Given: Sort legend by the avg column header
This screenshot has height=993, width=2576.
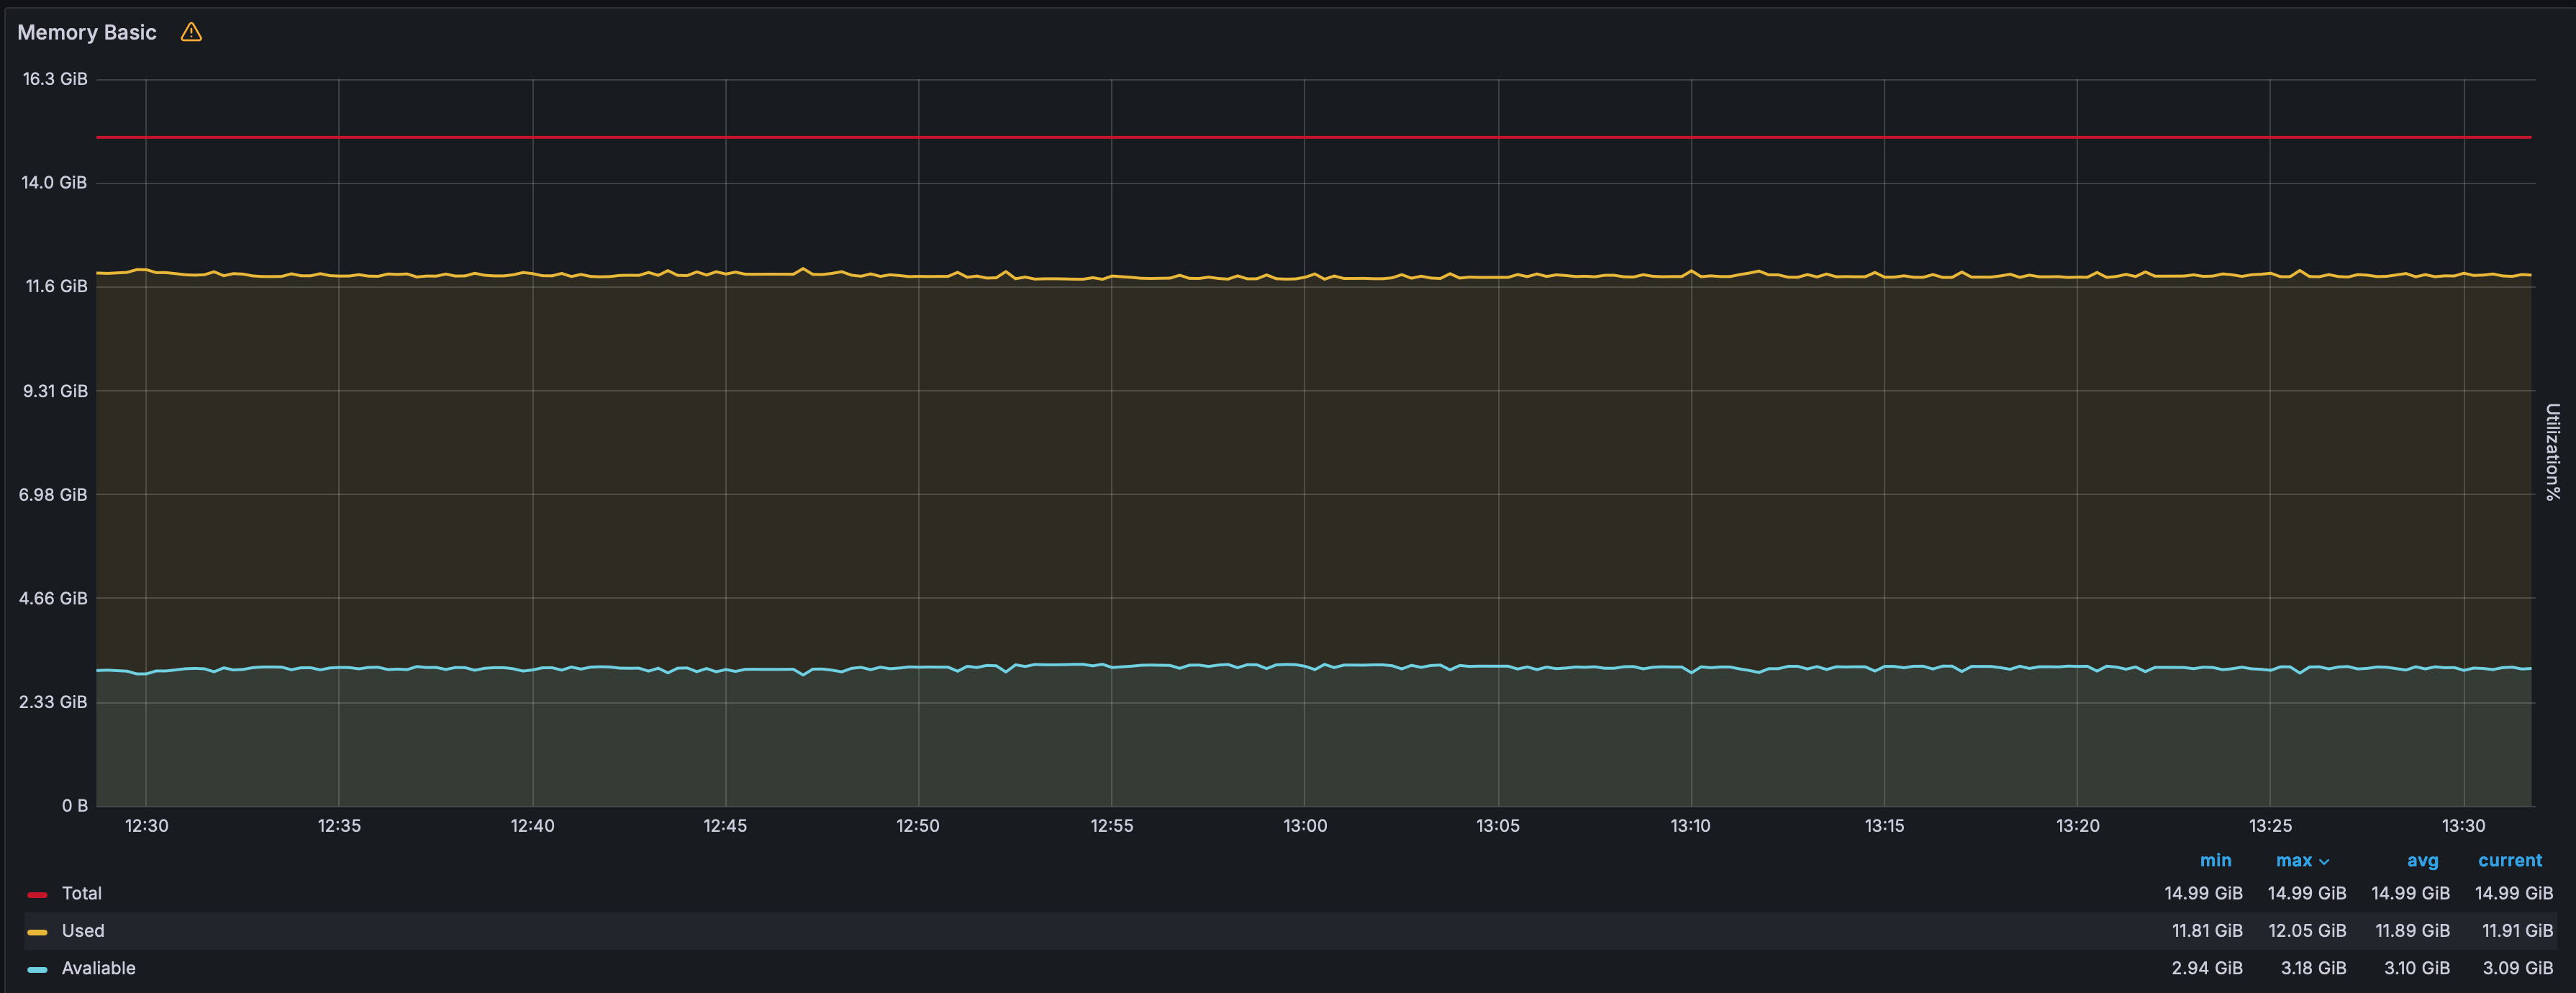Looking at the screenshot, I should (x=2422, y=860).
